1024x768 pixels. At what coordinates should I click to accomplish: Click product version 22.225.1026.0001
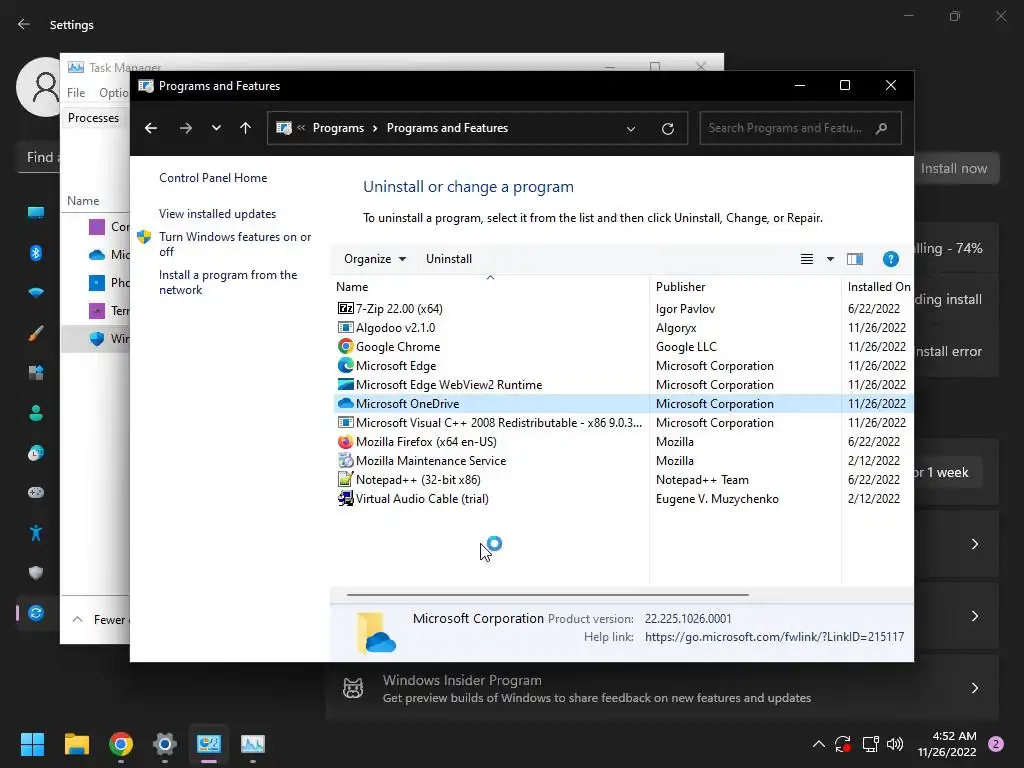[688, 618]
